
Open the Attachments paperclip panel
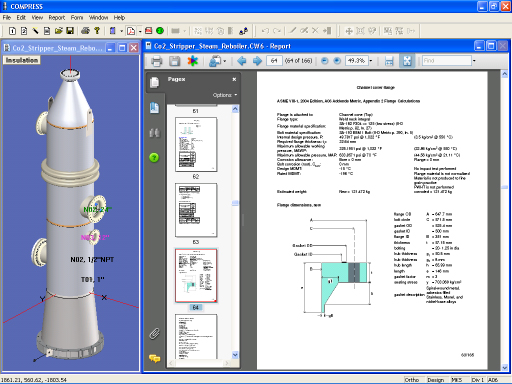pos(154,333)
